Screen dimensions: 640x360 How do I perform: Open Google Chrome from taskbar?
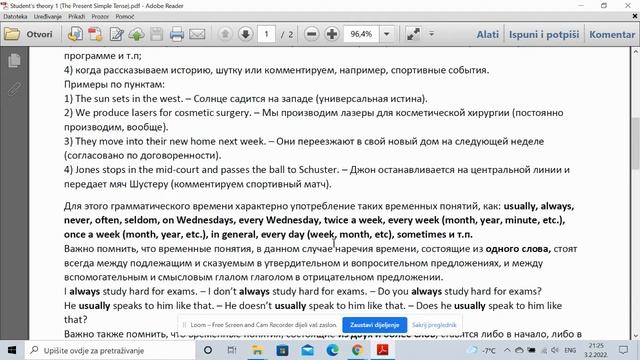coord(357,350)
